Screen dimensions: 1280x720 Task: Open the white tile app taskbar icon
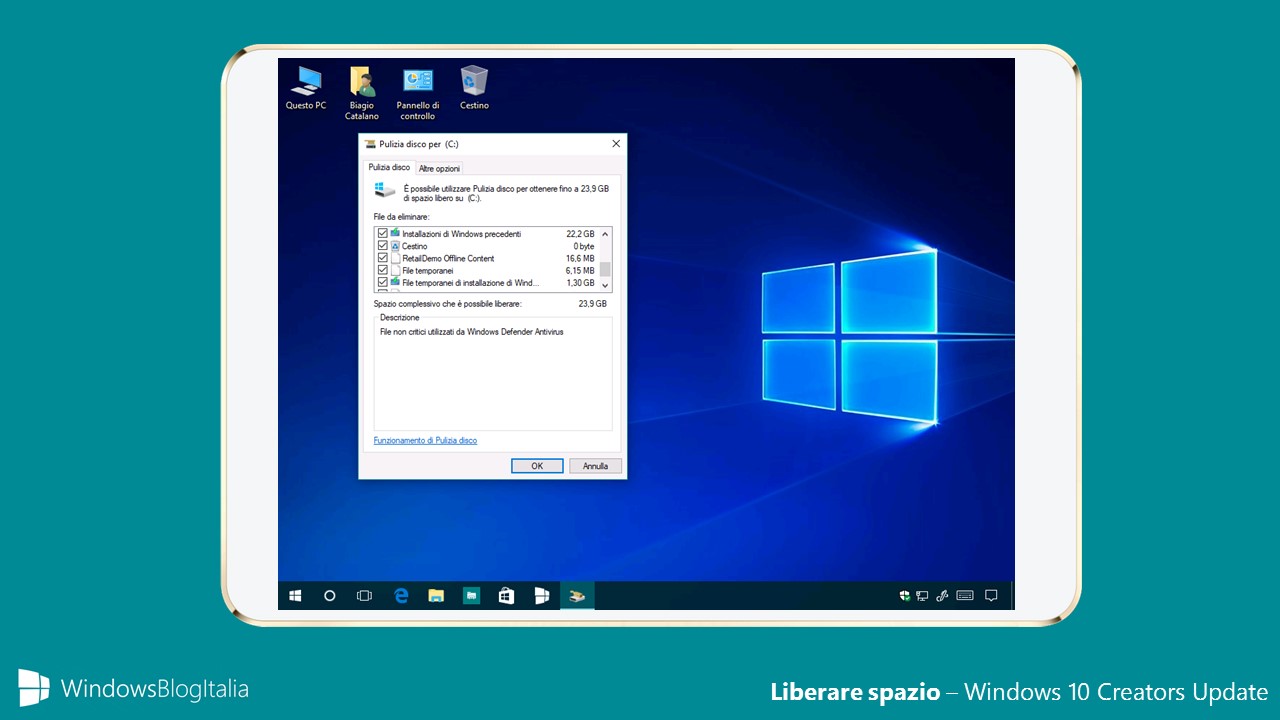[x=541, y=596]
